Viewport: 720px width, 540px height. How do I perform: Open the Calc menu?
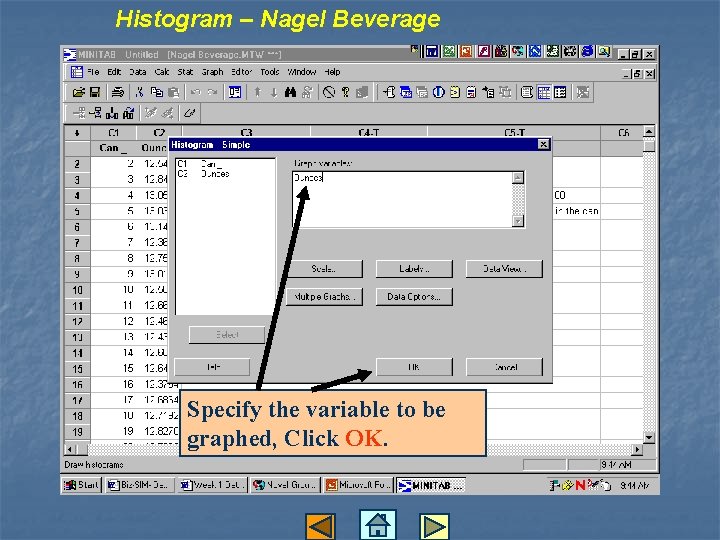tap(162, 72)
